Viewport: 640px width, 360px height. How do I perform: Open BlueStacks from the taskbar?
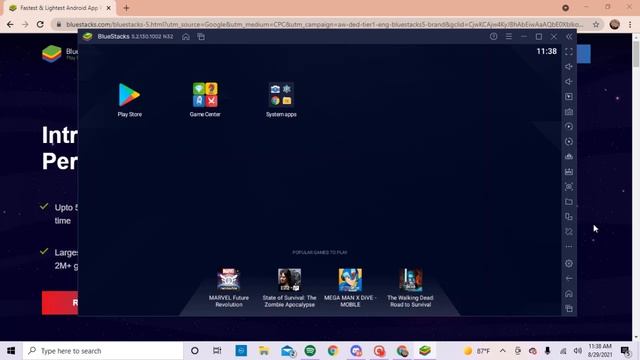[425, 351]
